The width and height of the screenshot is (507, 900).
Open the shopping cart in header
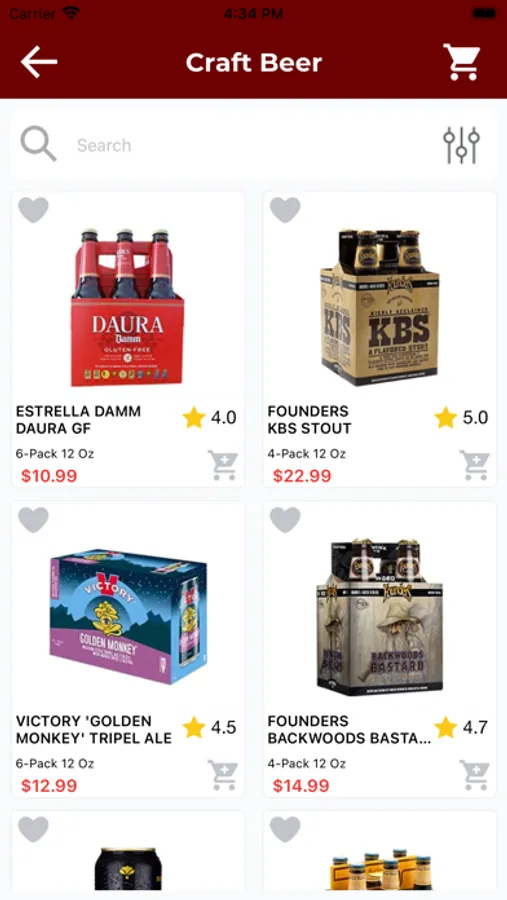(x=462, y=62)
